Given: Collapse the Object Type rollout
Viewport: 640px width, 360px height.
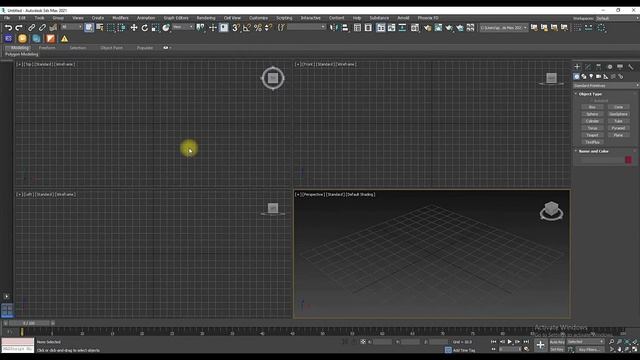Looking at the screenshot, I should pos(590,94).
